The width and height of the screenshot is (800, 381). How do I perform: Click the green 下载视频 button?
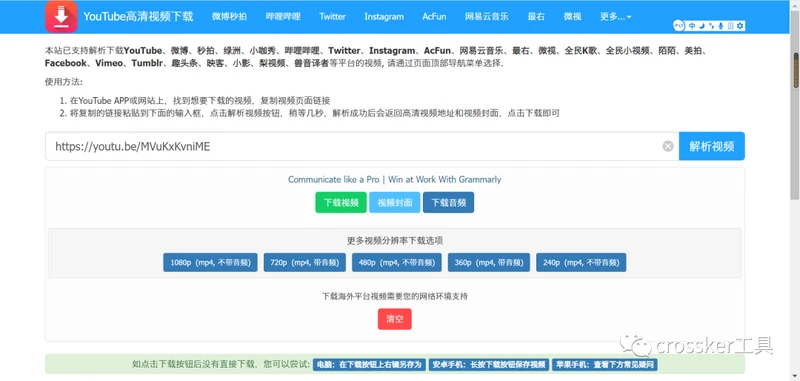pos(341,202)
